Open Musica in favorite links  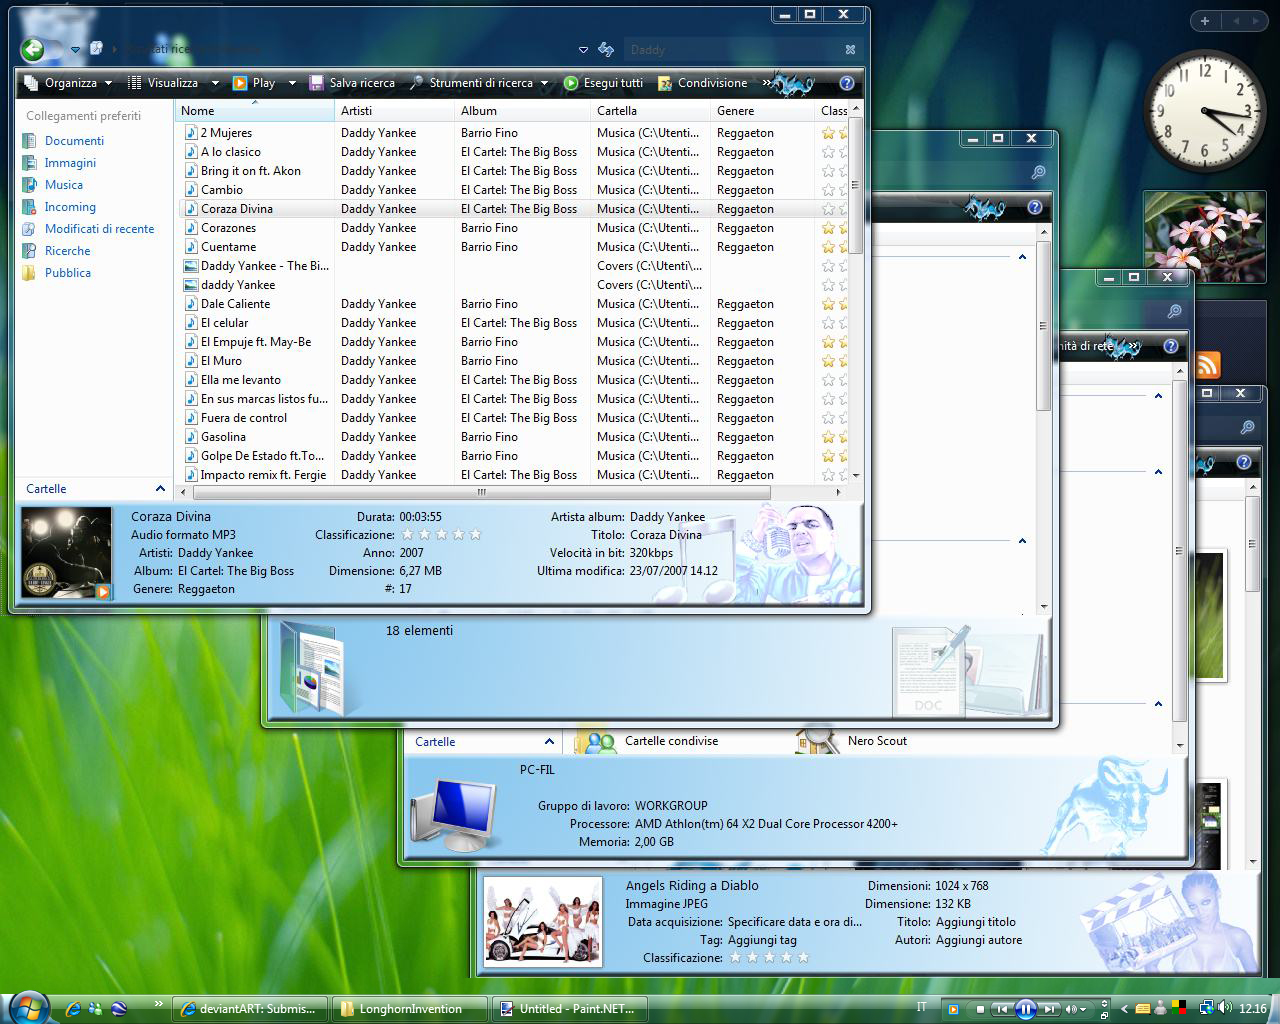64,185
